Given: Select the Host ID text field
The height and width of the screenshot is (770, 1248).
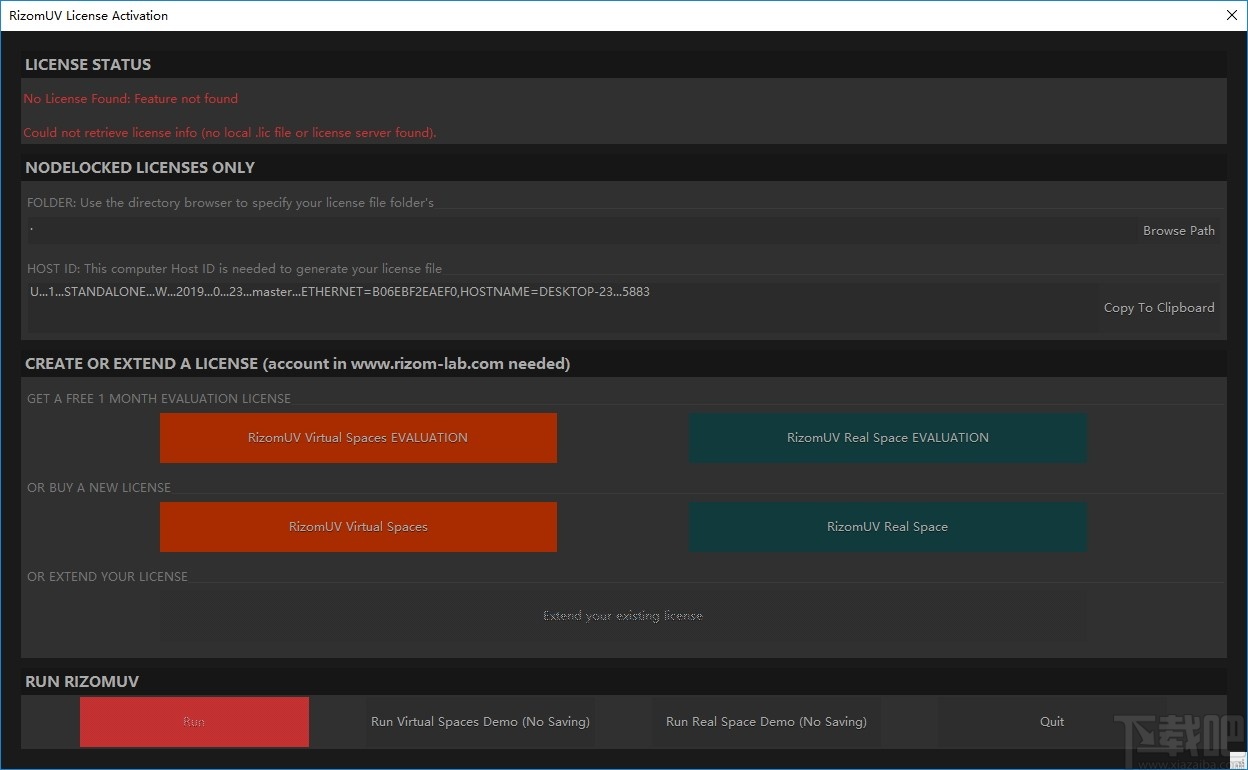Looking at the screenshot, I should click(562, 307).
